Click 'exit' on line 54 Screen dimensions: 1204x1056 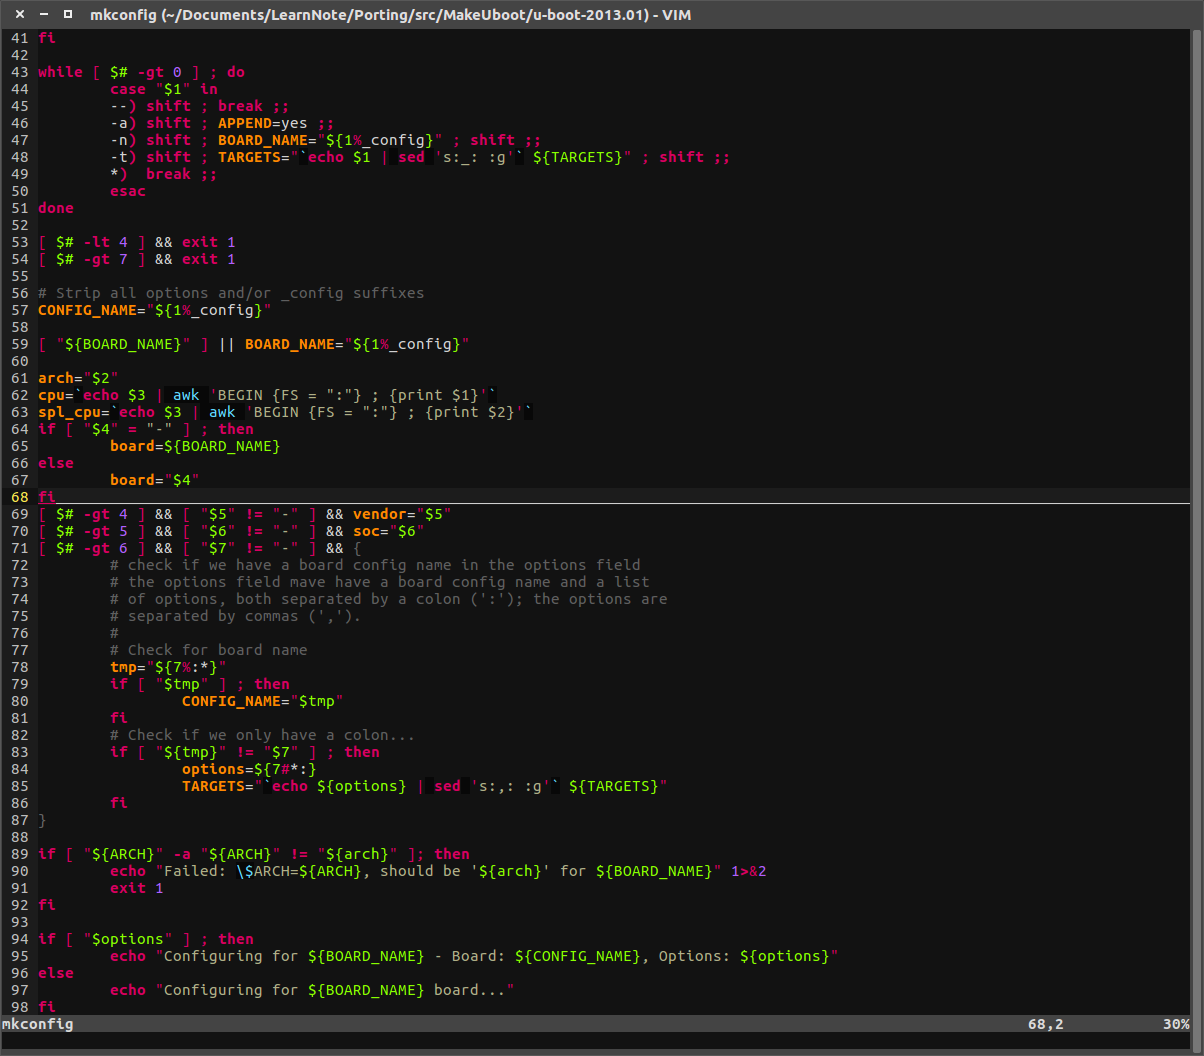(x=200, y=259)
